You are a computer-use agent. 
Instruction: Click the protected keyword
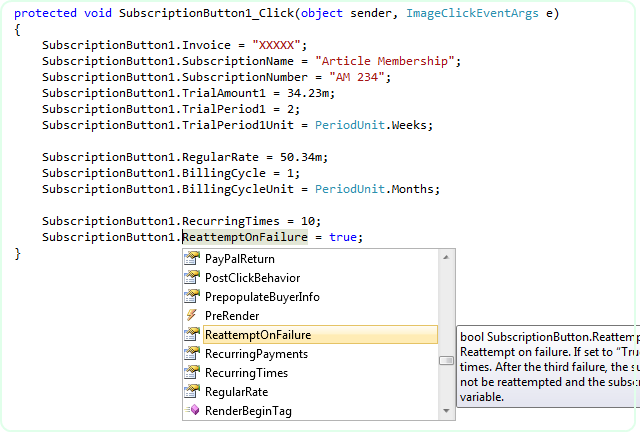pyautogui.click(x=45, y=13)
